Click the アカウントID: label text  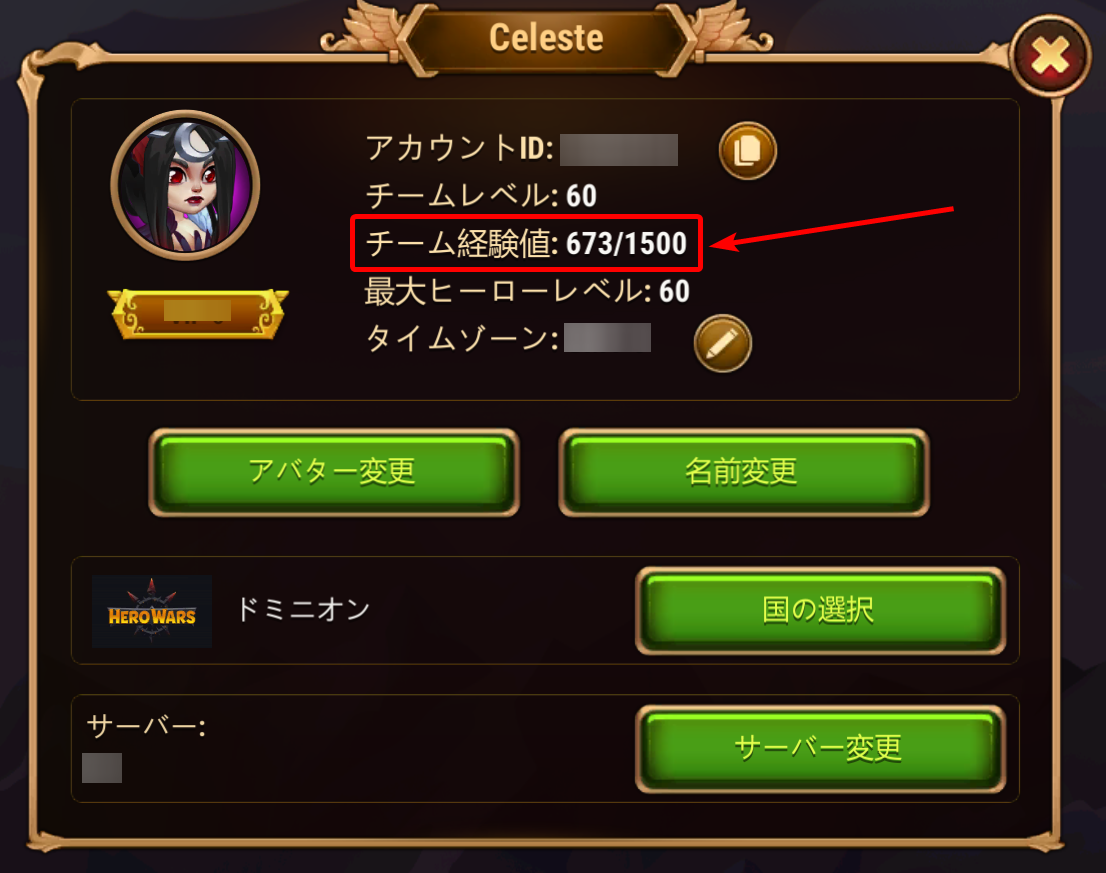coord(459,149)
